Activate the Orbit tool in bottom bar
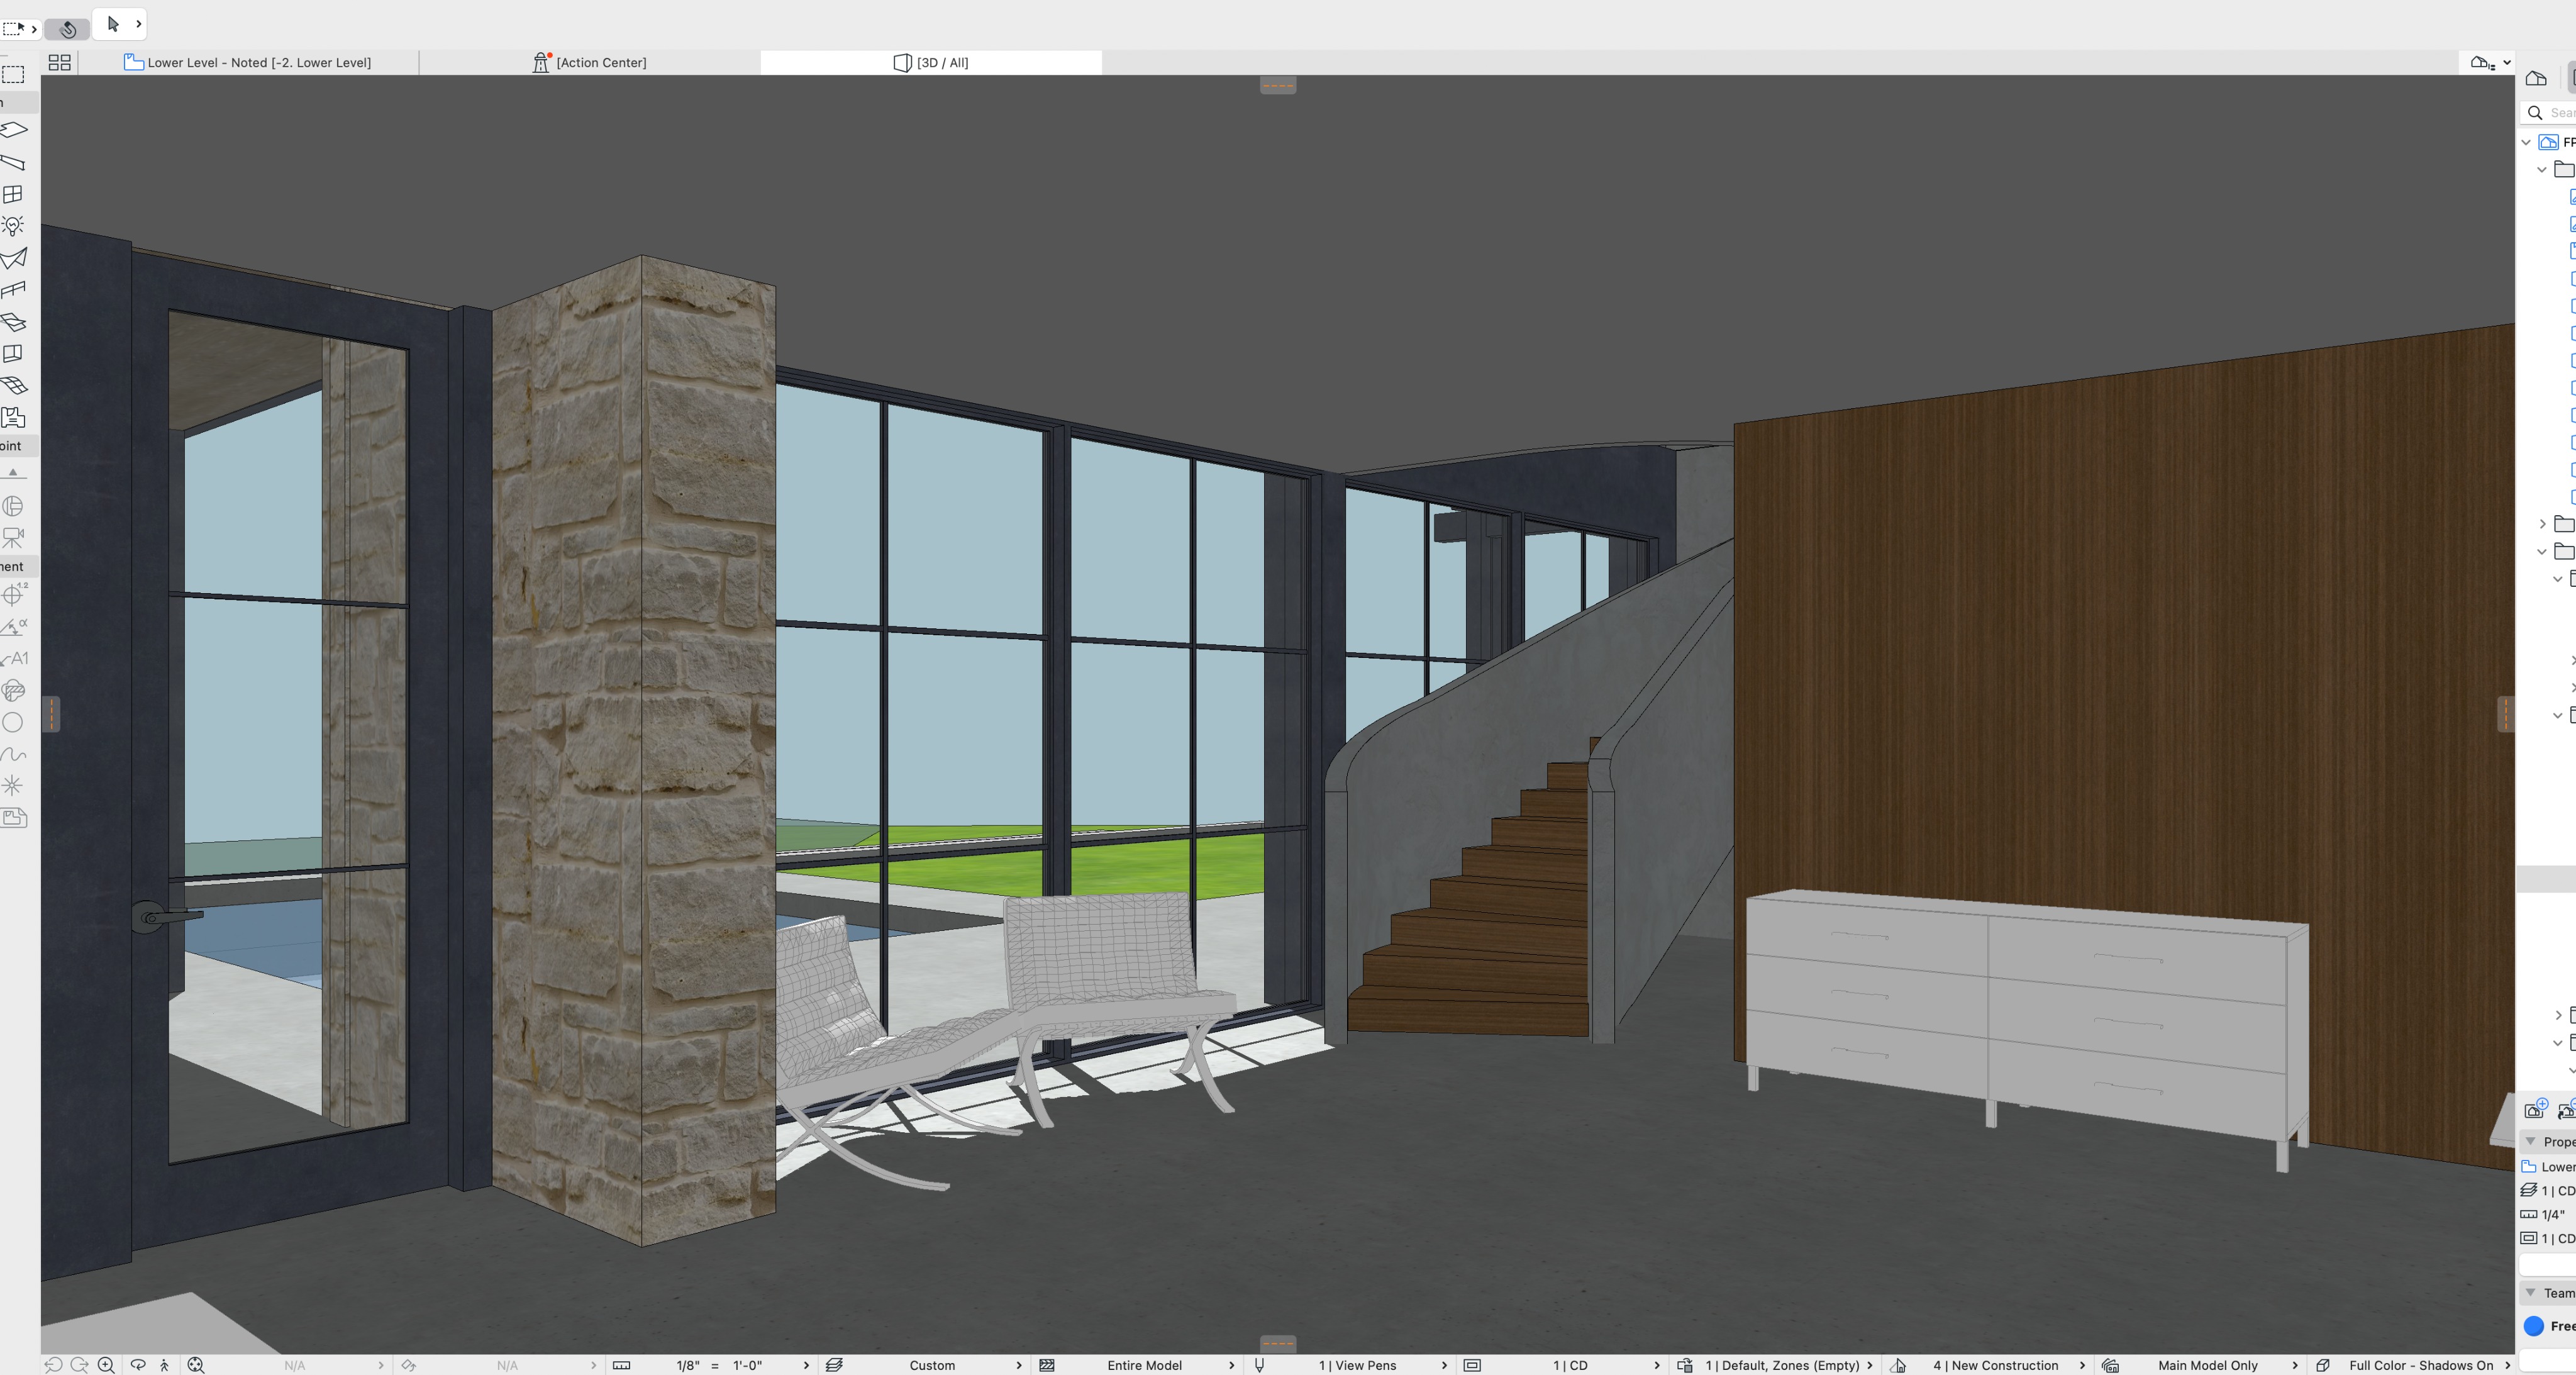 (138, 1365)
